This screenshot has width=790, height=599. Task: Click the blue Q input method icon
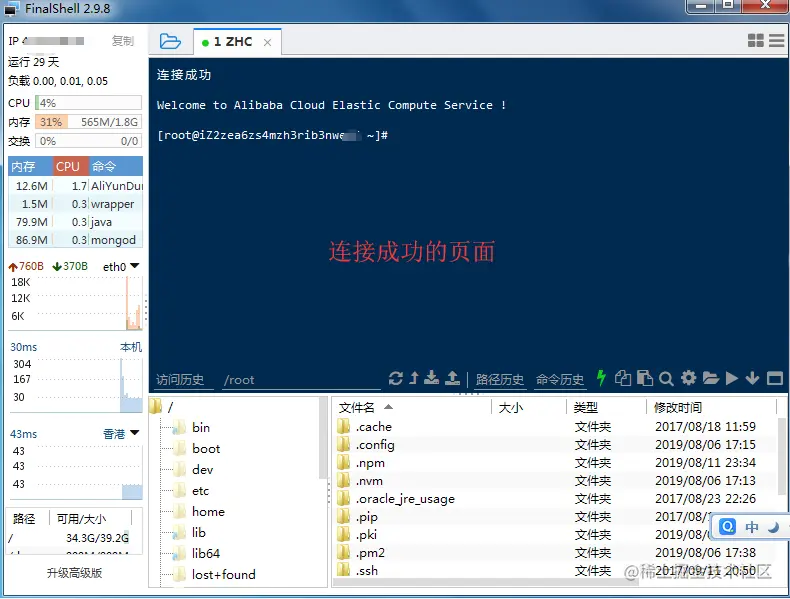pyautogui.click(x=728, y=527)
